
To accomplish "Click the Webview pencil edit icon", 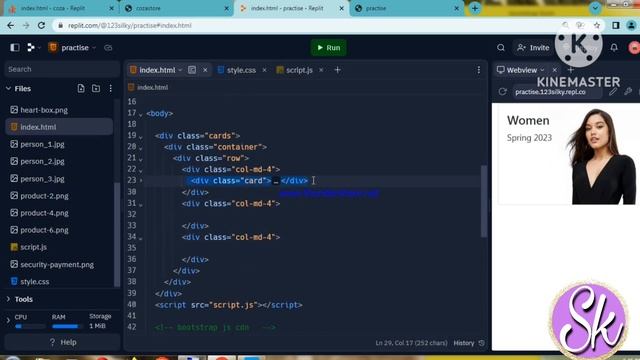I will (613, 92).
